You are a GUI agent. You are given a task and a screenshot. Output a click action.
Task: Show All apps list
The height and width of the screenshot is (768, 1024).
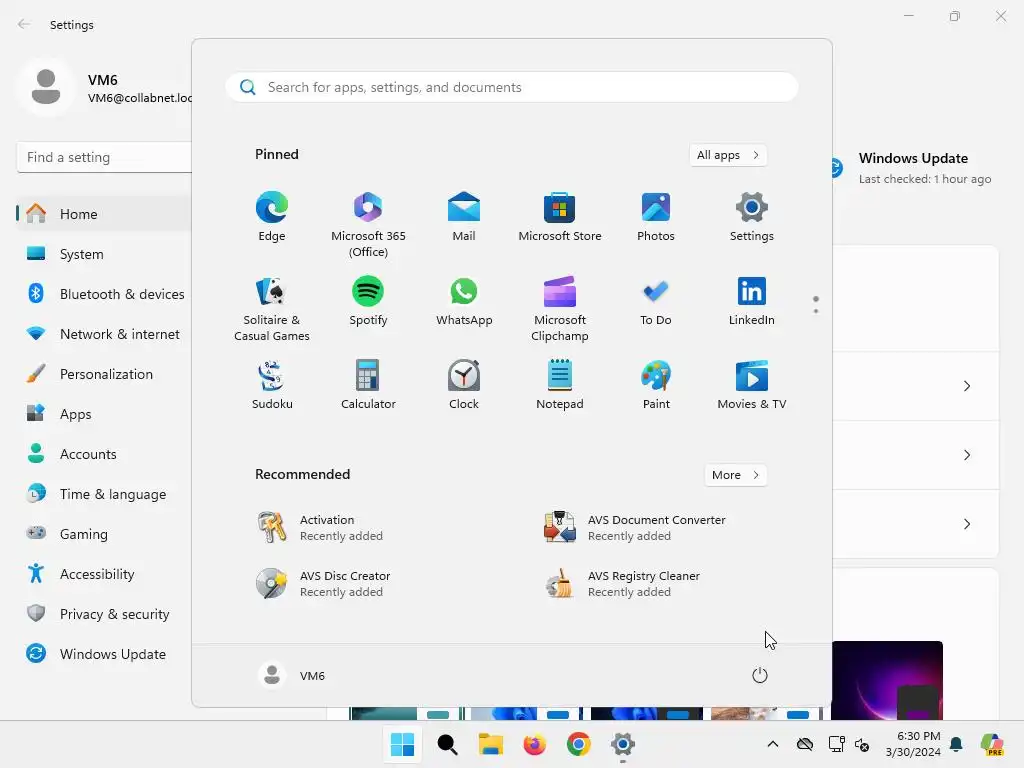pos(728,155)
